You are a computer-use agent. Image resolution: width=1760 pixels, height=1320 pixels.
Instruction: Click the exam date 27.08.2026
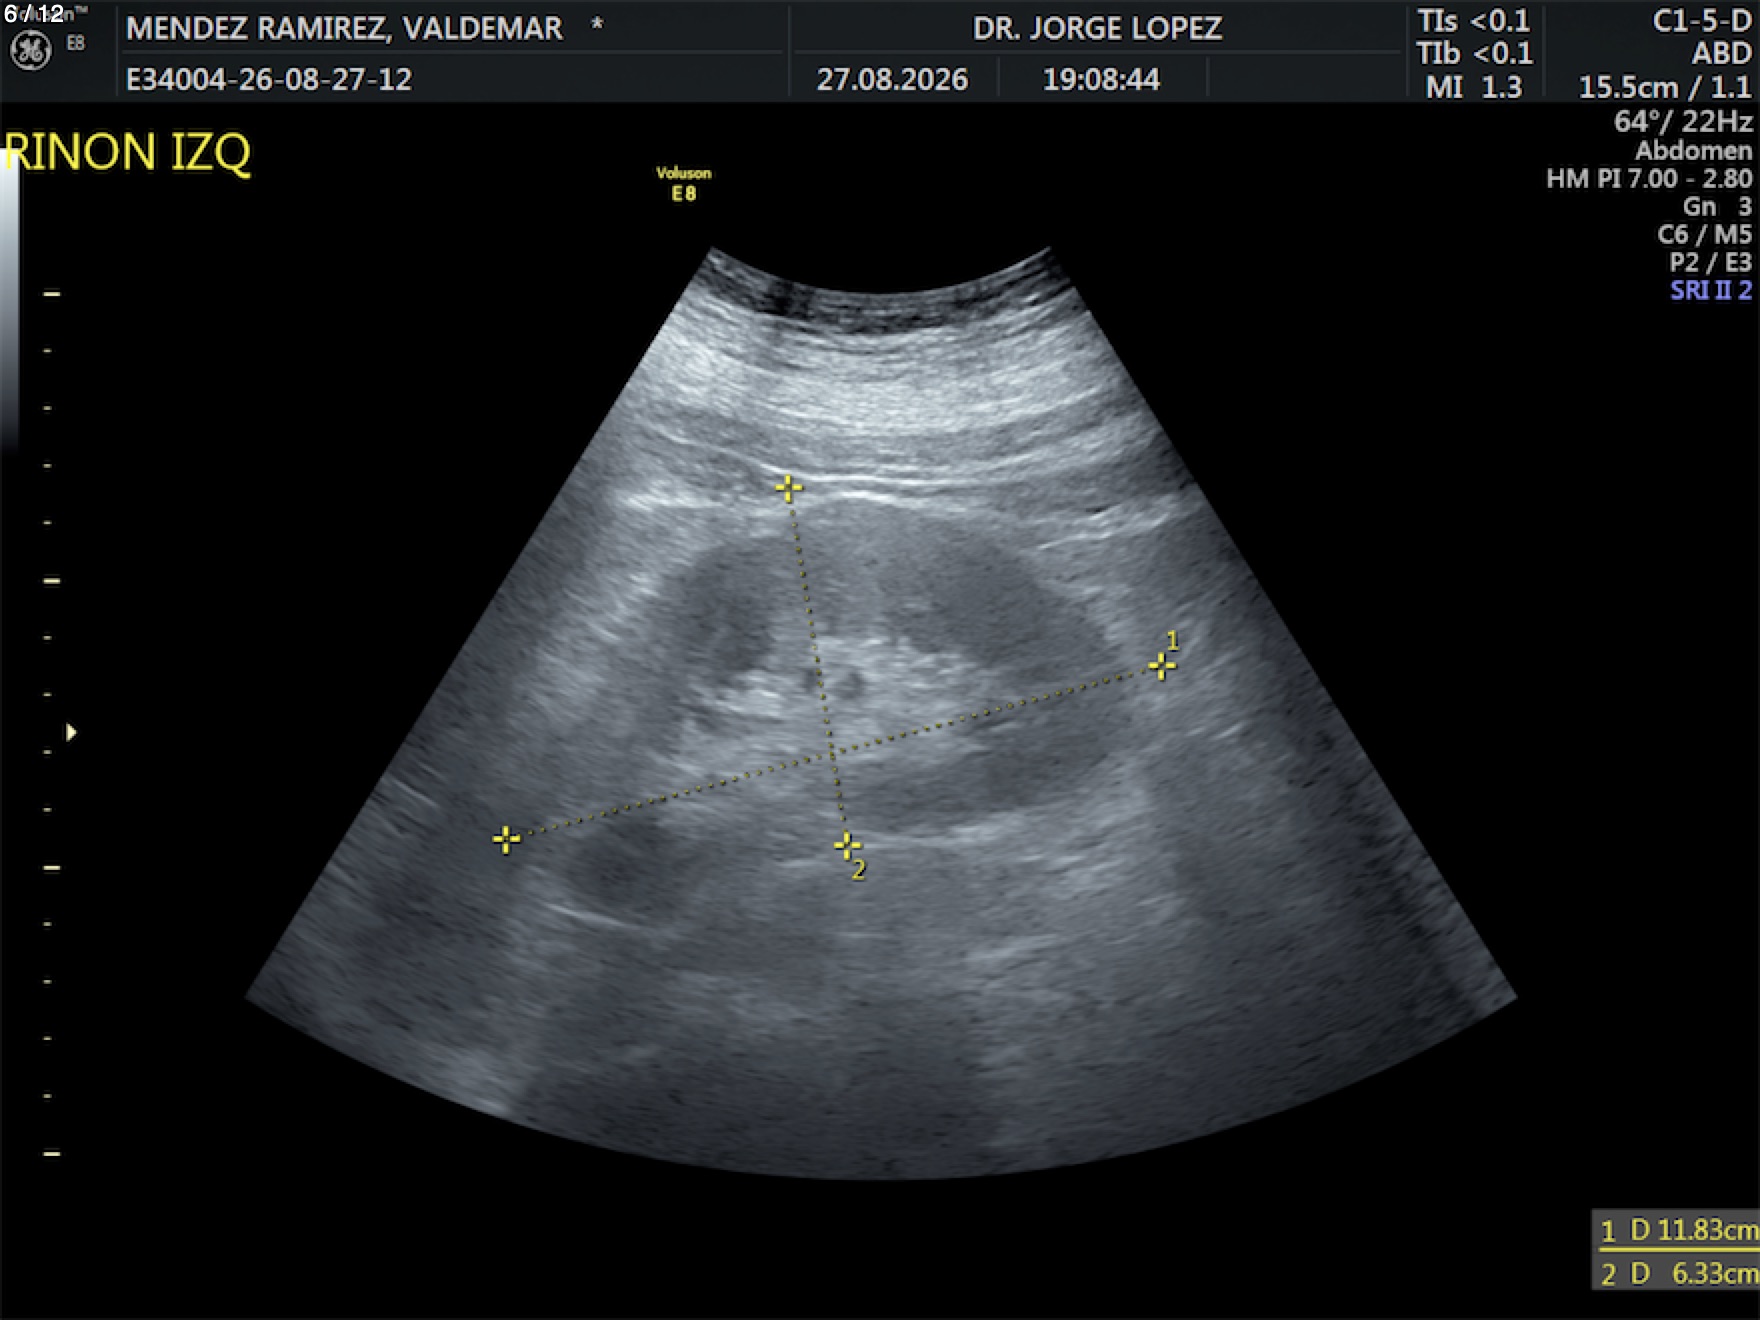click(x=892, y=79)
